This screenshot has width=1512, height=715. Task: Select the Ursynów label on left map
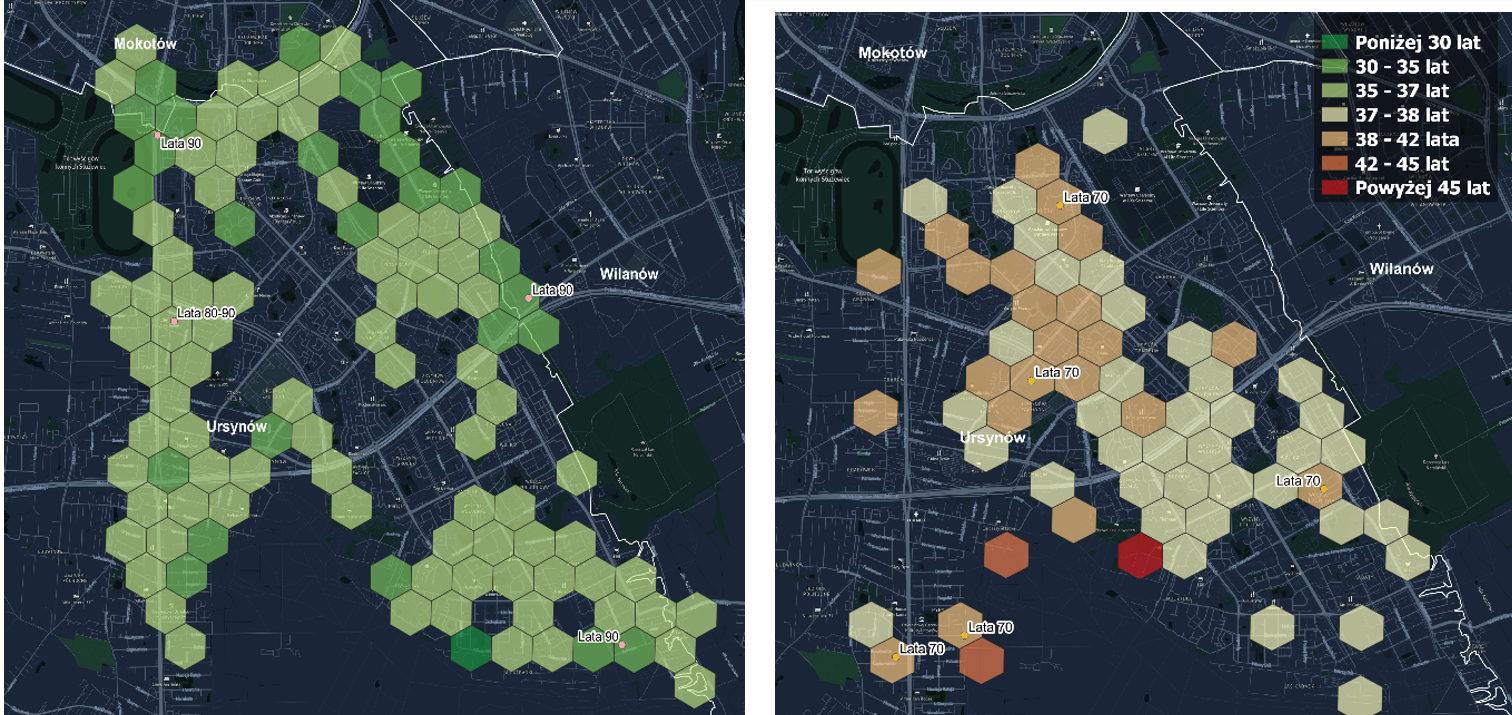point(237,426)
